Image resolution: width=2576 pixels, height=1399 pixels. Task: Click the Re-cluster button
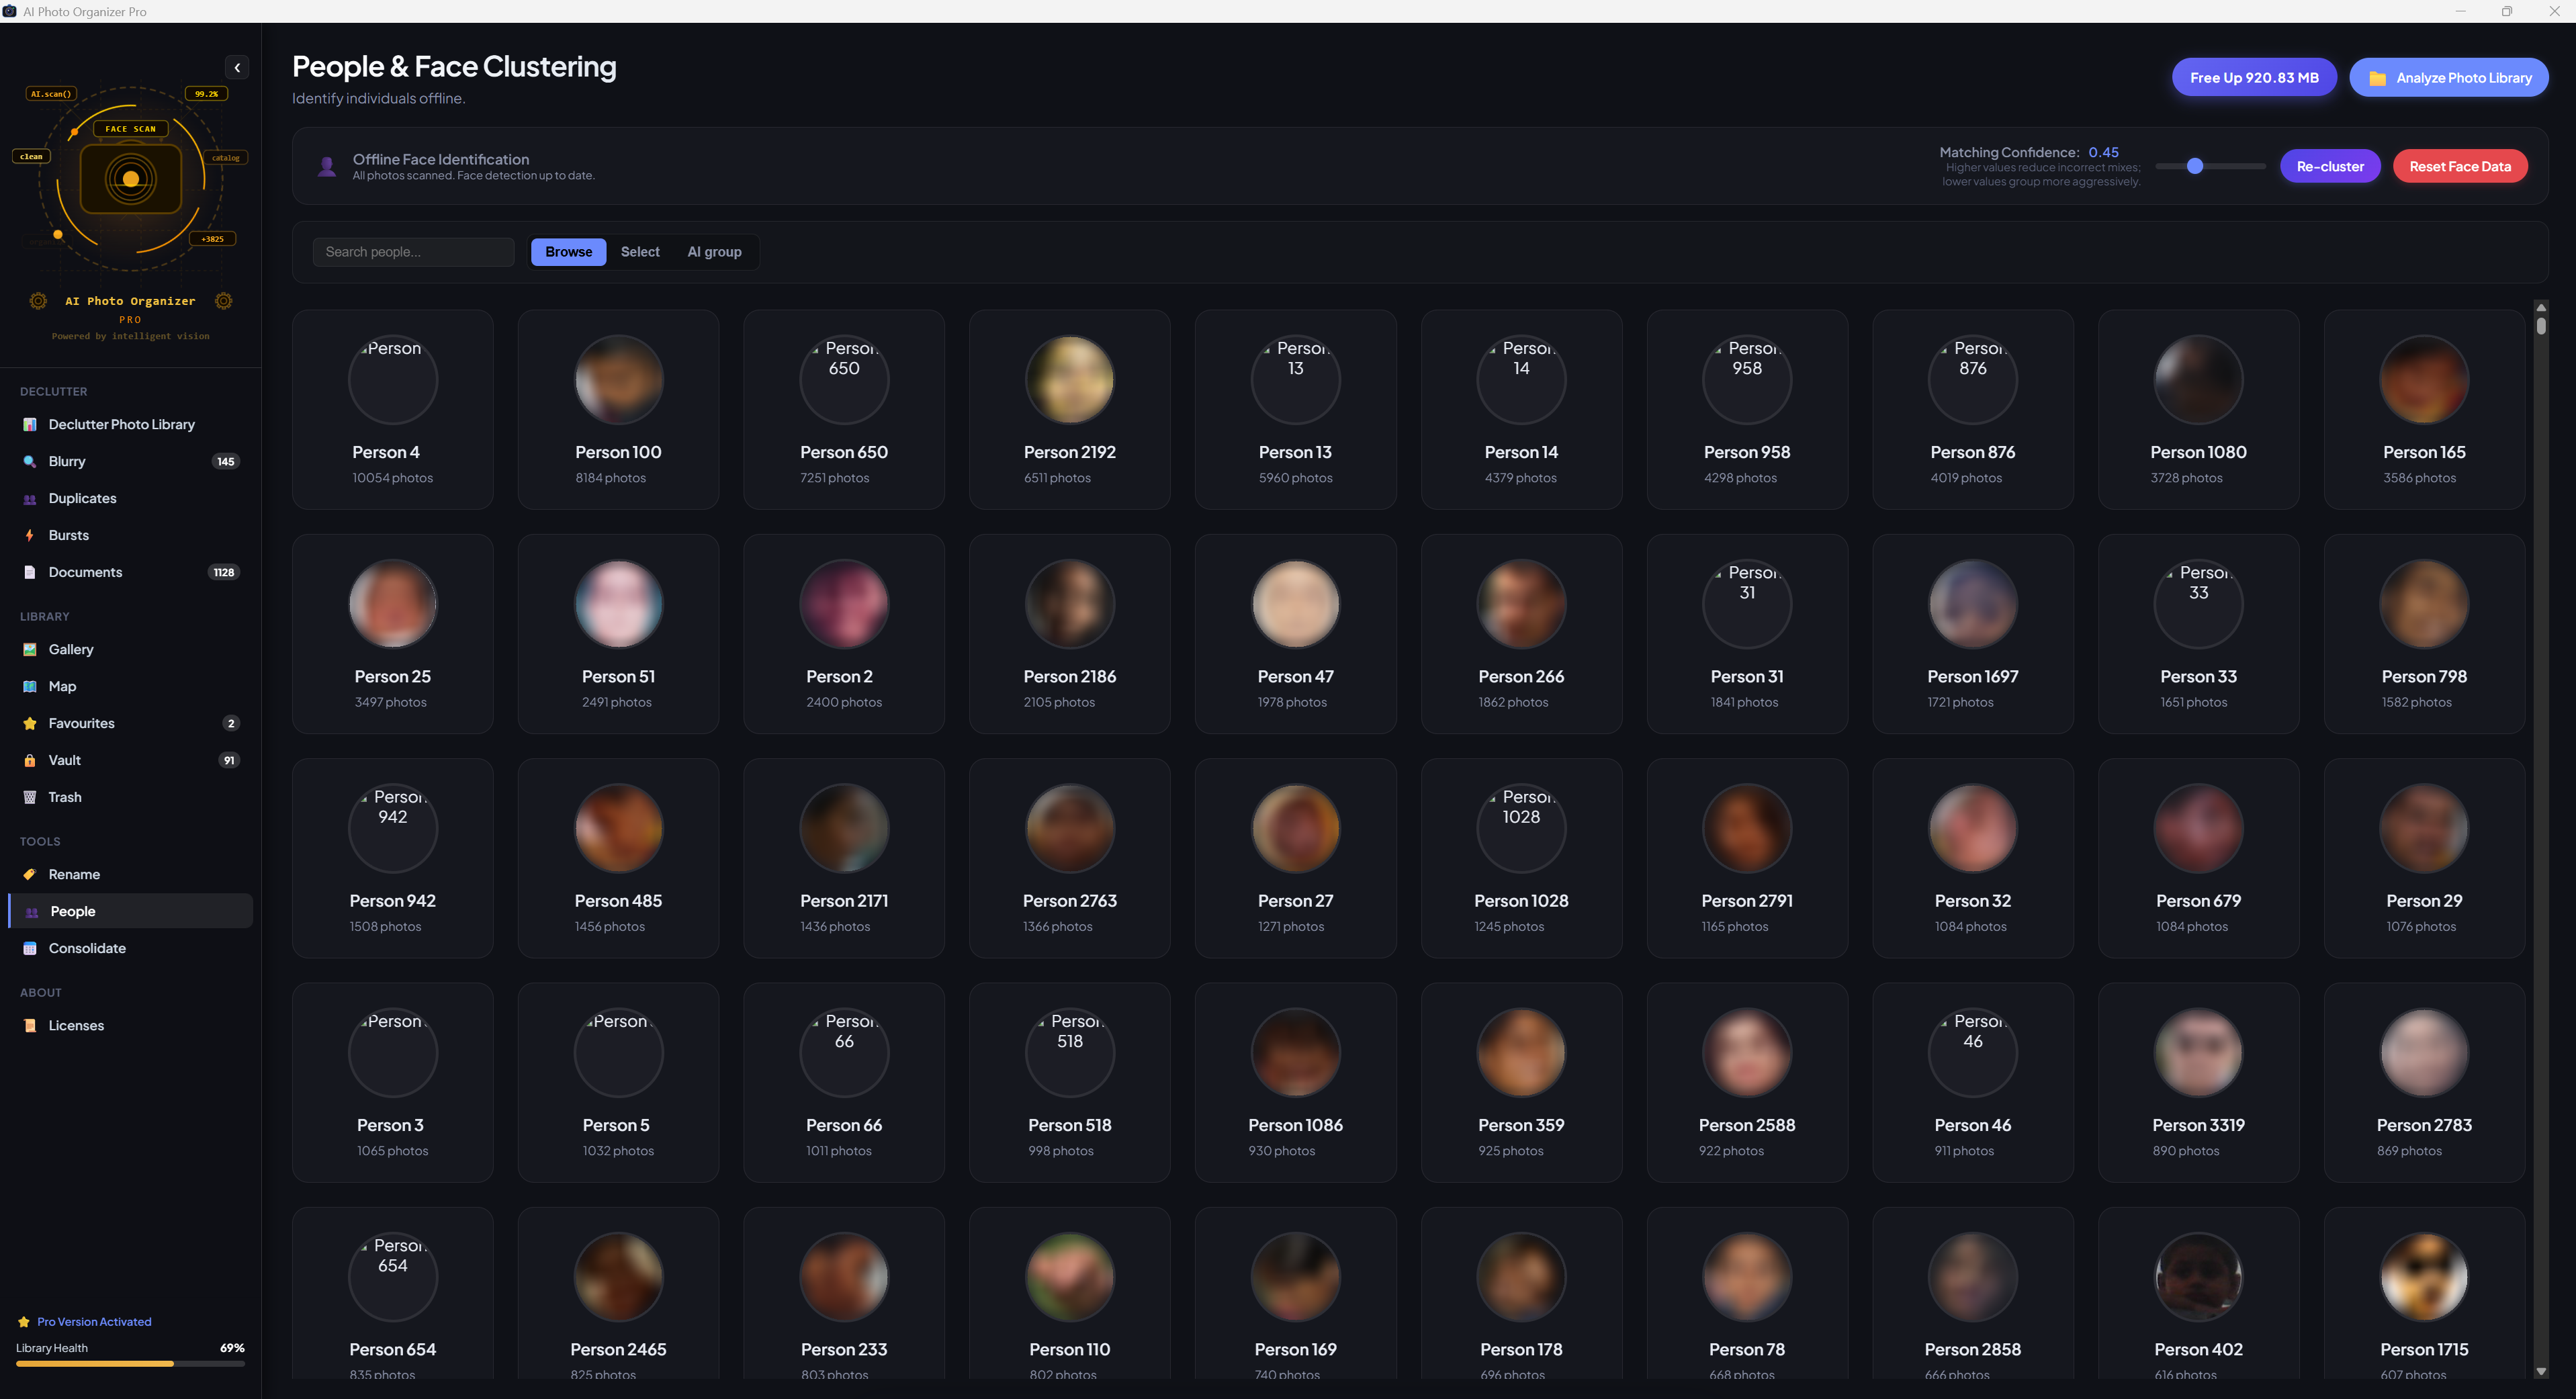pyautogui.click(x=2330, y=166)
